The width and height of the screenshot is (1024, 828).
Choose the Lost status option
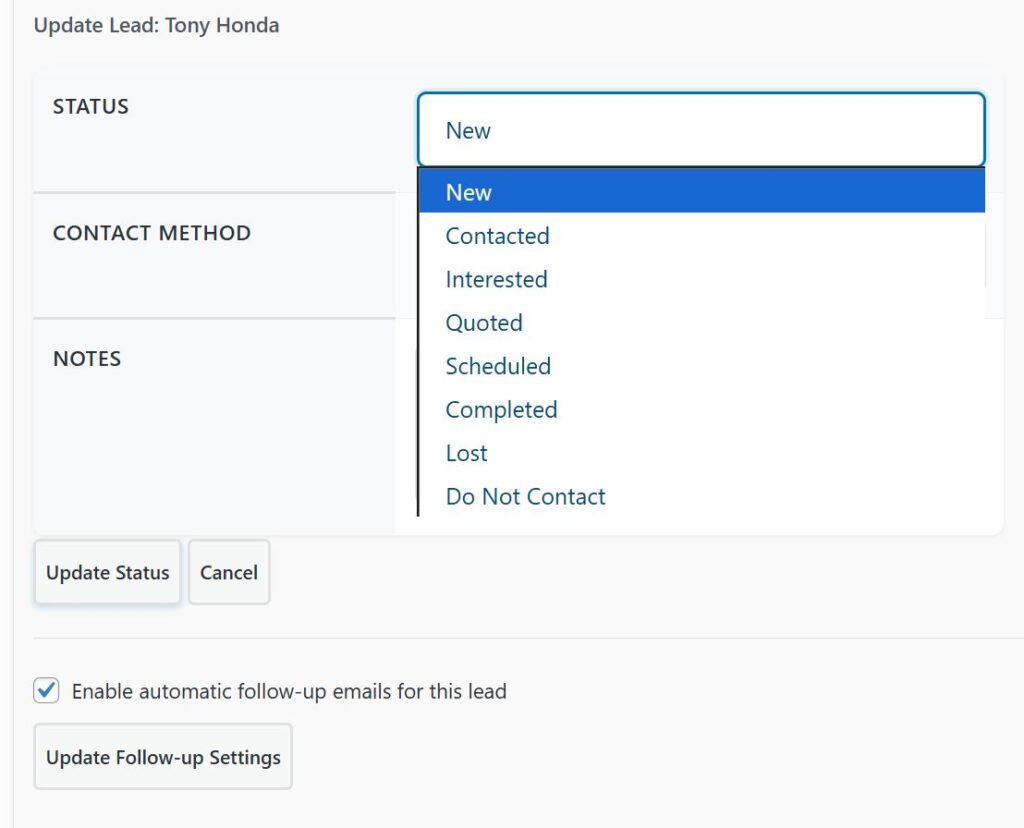tap(466, 453)
